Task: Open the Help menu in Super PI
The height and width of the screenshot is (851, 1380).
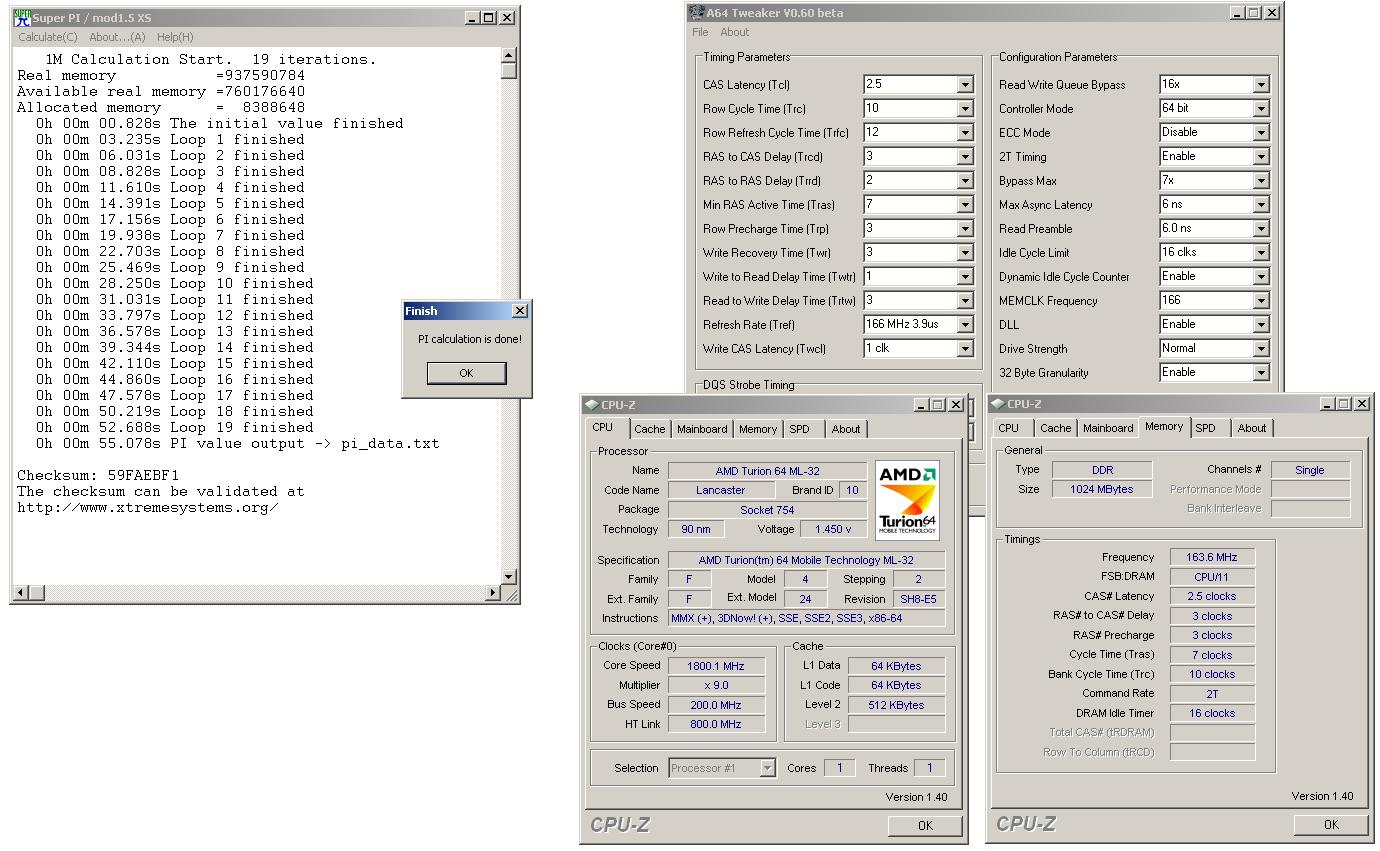Action: [x=175, y=37]
